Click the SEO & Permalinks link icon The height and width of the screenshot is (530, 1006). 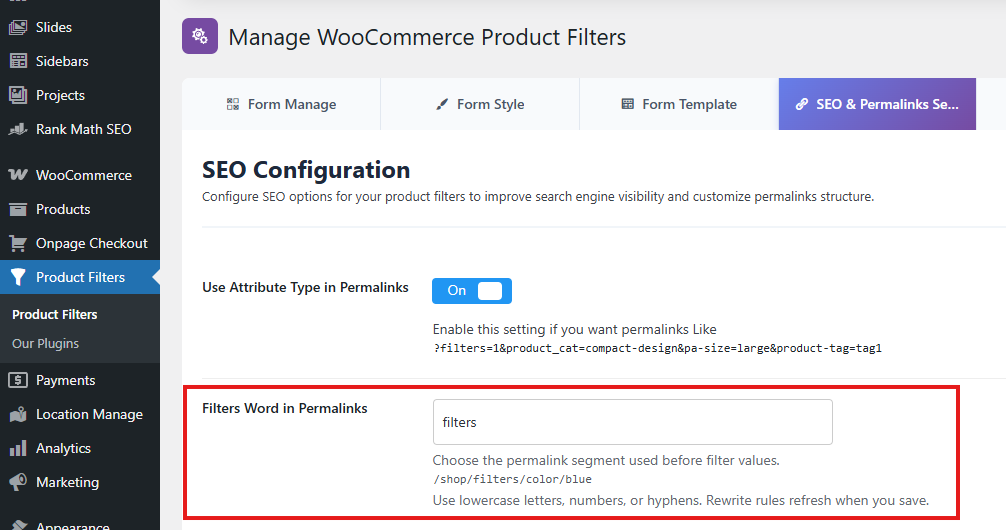coord(802,104)
